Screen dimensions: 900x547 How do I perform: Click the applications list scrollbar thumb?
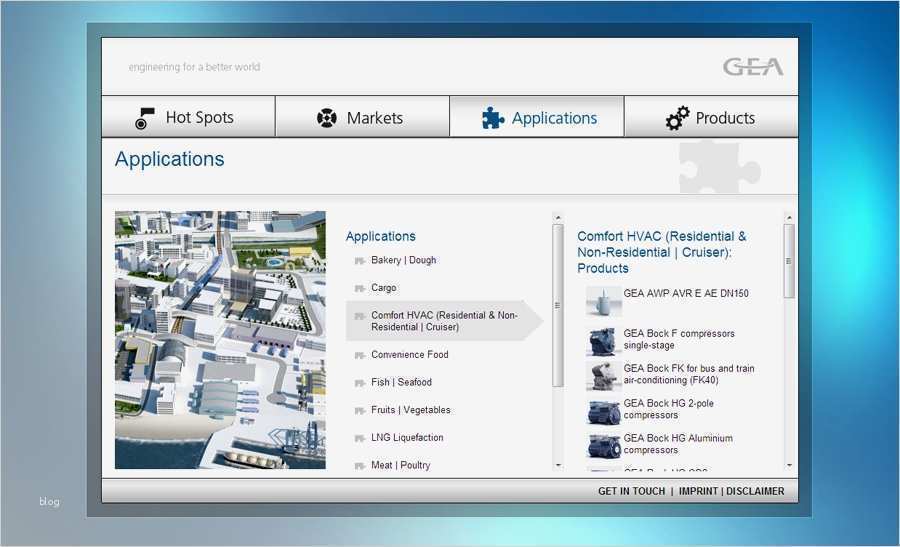coord(557,306)
